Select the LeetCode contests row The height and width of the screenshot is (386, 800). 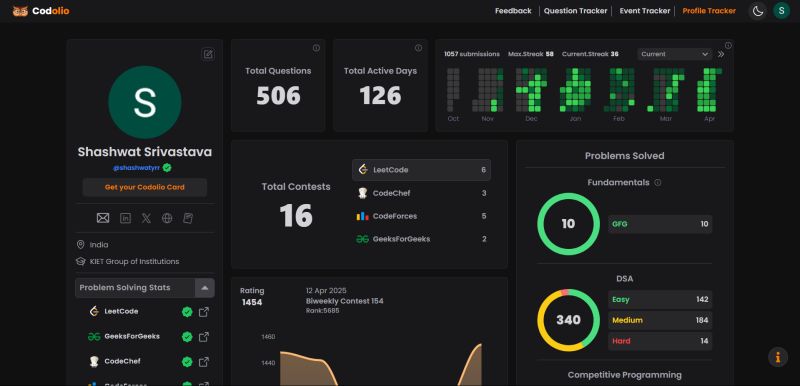tap(421, 170)
